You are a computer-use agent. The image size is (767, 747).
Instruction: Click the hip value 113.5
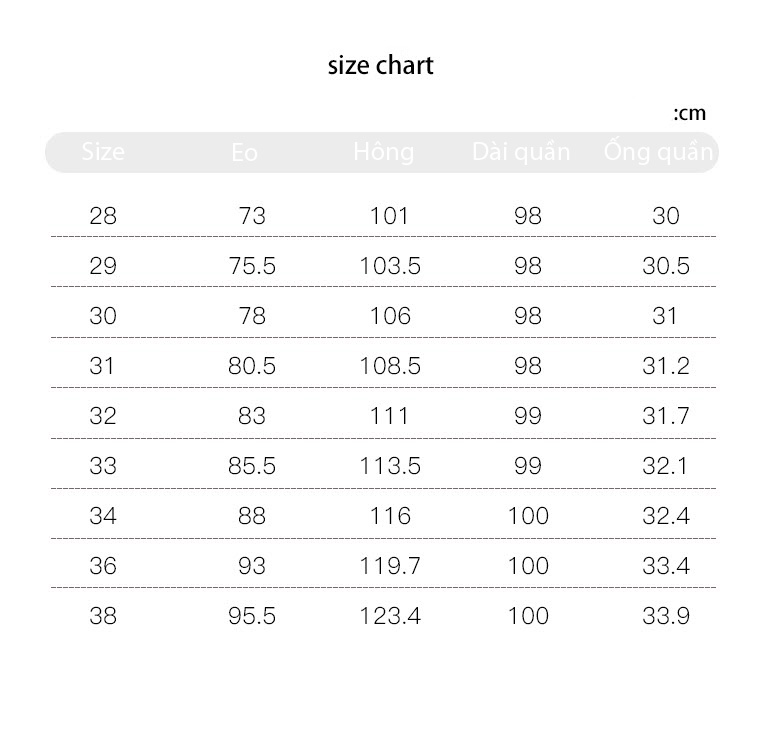point(390,466)
